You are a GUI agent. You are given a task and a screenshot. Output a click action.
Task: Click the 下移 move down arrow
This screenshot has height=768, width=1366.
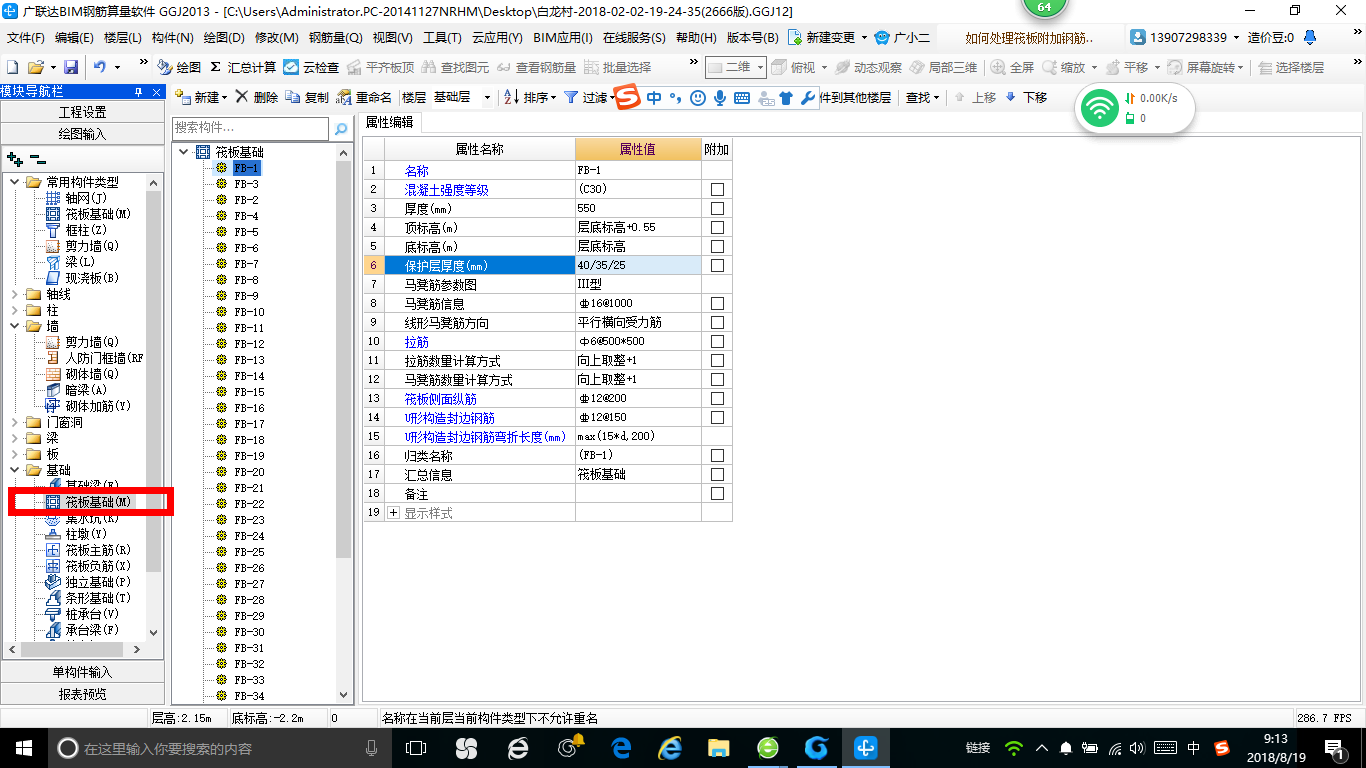coord(1026,97)
